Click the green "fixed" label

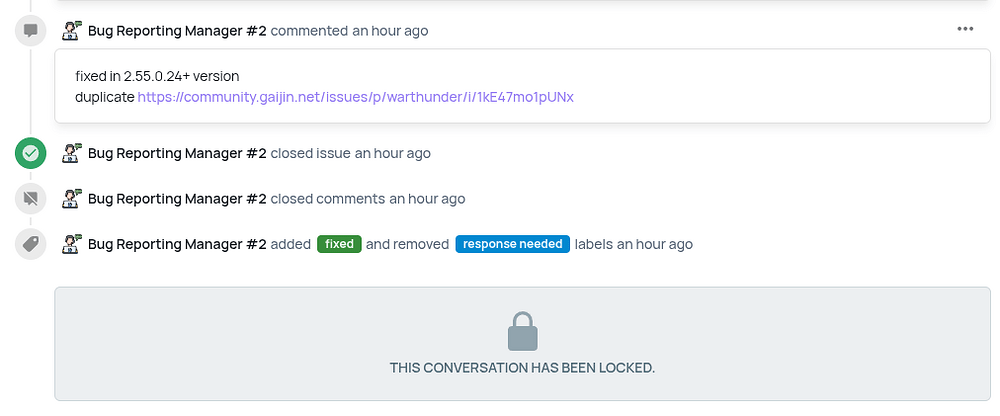(339, 244)
